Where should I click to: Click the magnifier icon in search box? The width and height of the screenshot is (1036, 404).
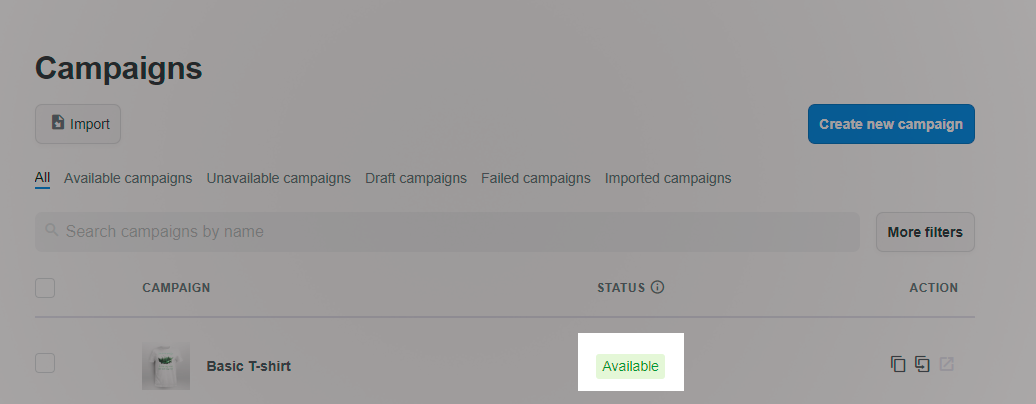pos(52,230)
